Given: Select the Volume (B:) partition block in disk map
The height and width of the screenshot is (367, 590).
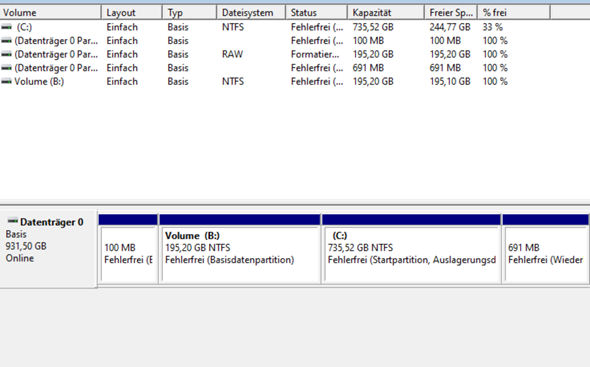Looking at the screenshot, I should (x=240, y=249).
